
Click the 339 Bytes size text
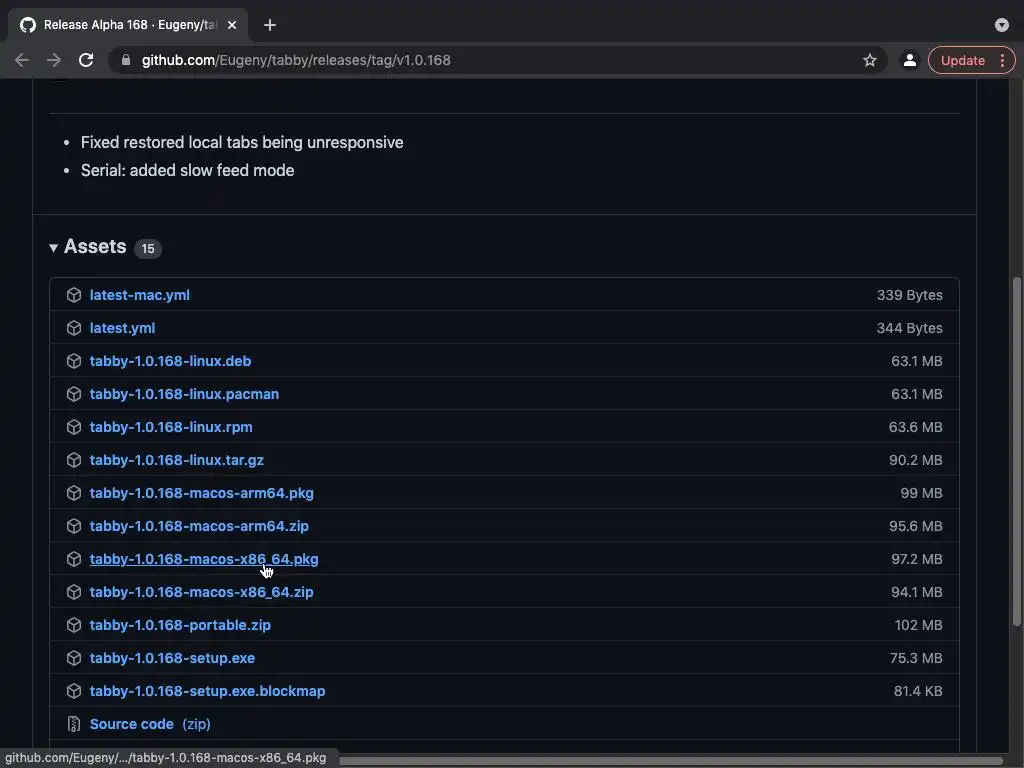[x=910, y=295]
